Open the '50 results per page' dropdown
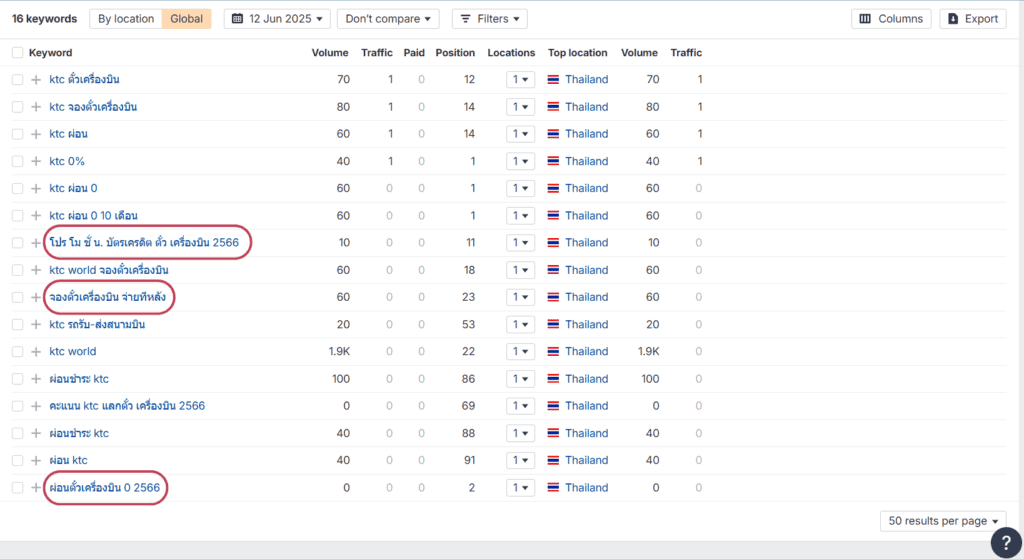The width and height of the screenshot is (1024, 559). pyautogui.click(x=944, y=521)
